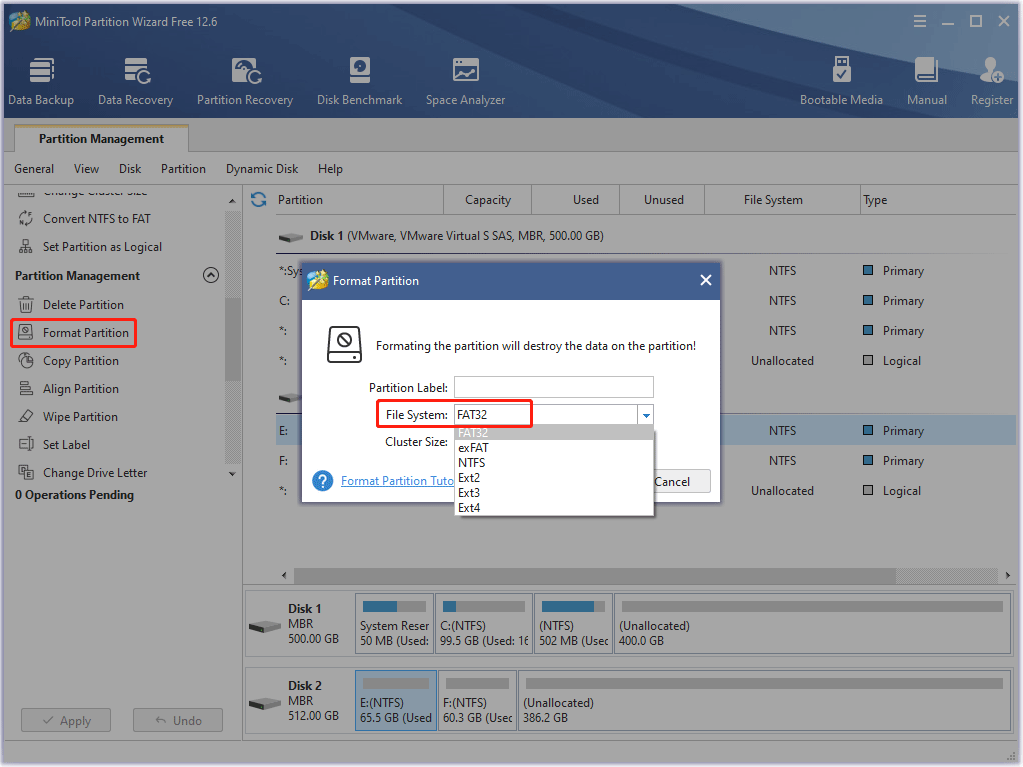Start Disk Benchmark tool
The height and width of the screenshot is (767, 1023).
point(359,81)
